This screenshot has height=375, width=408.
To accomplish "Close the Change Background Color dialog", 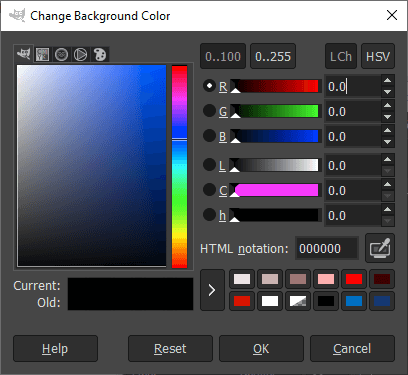I will click(392, 15).
